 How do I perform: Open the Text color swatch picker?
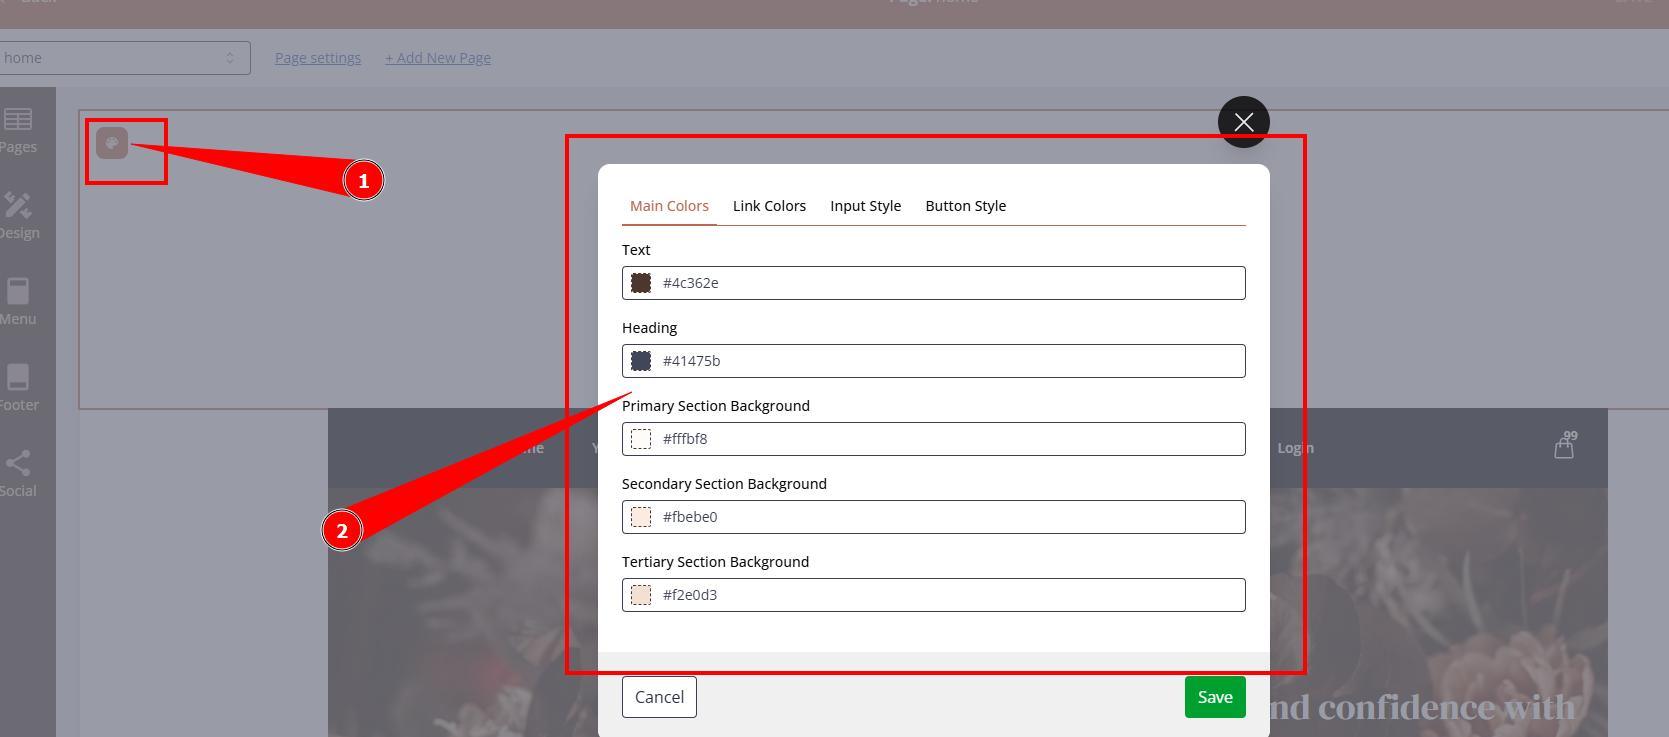pyautogui.click(x=641, y=283)
